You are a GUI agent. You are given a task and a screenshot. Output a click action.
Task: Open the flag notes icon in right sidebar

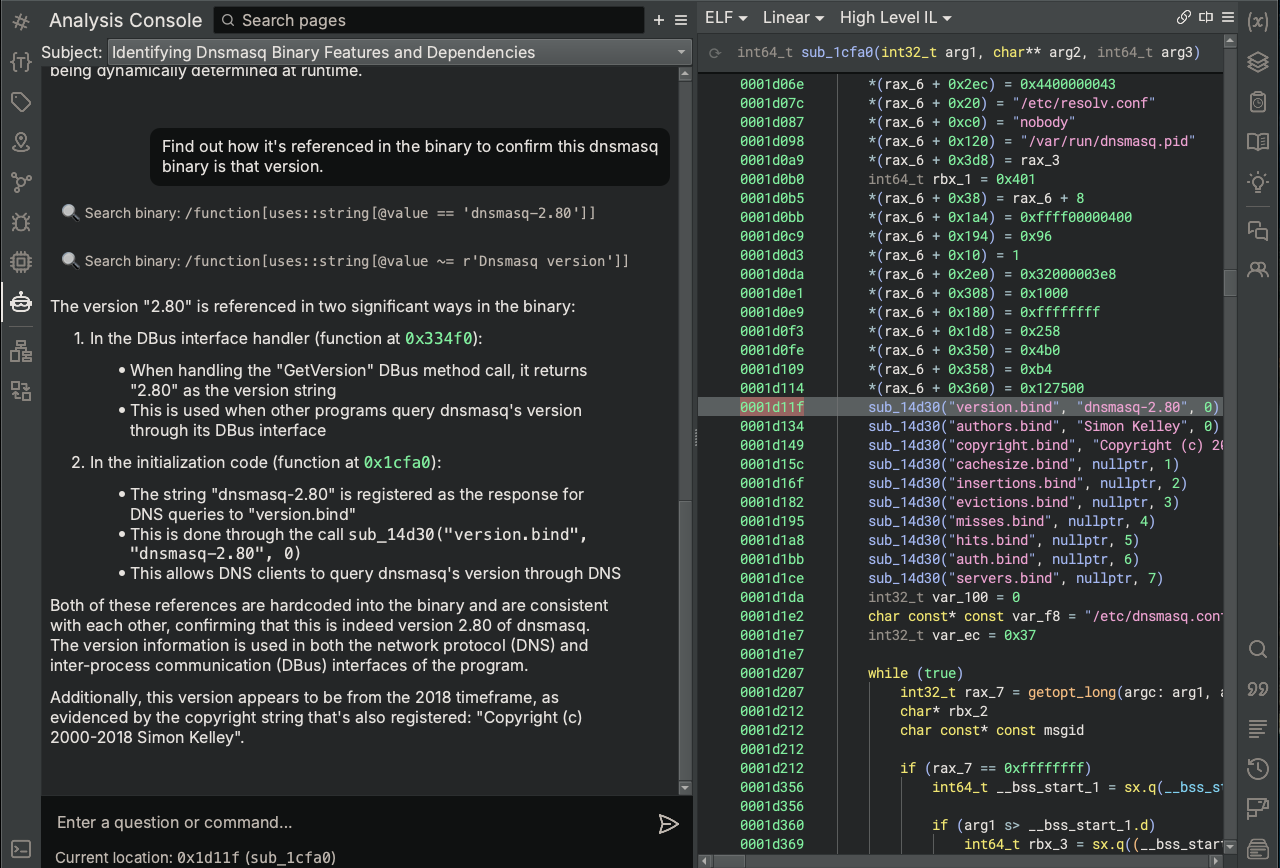(x=1258, y=808)
